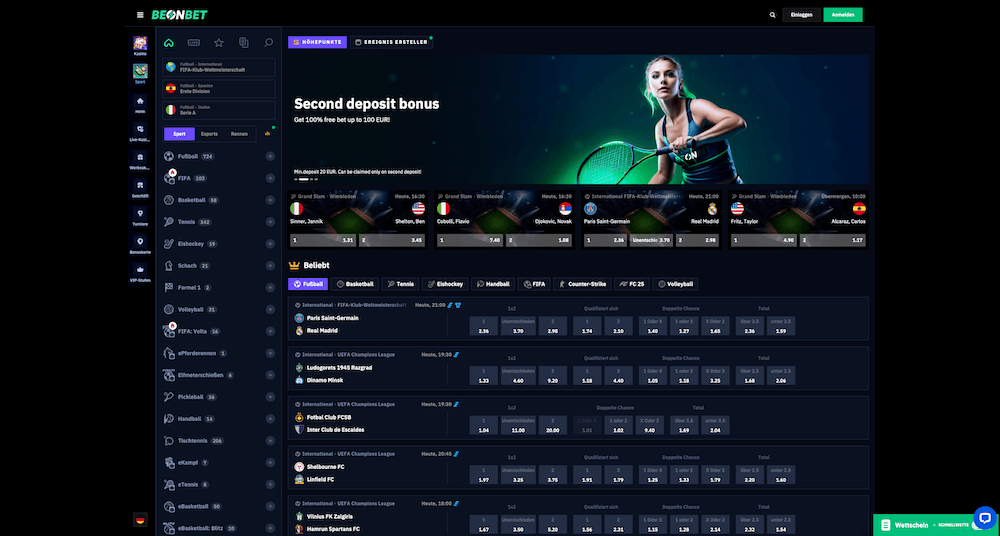1000x536 pixels.
Task: Select the Höhepunkte tab
Action: pos(318,42)
